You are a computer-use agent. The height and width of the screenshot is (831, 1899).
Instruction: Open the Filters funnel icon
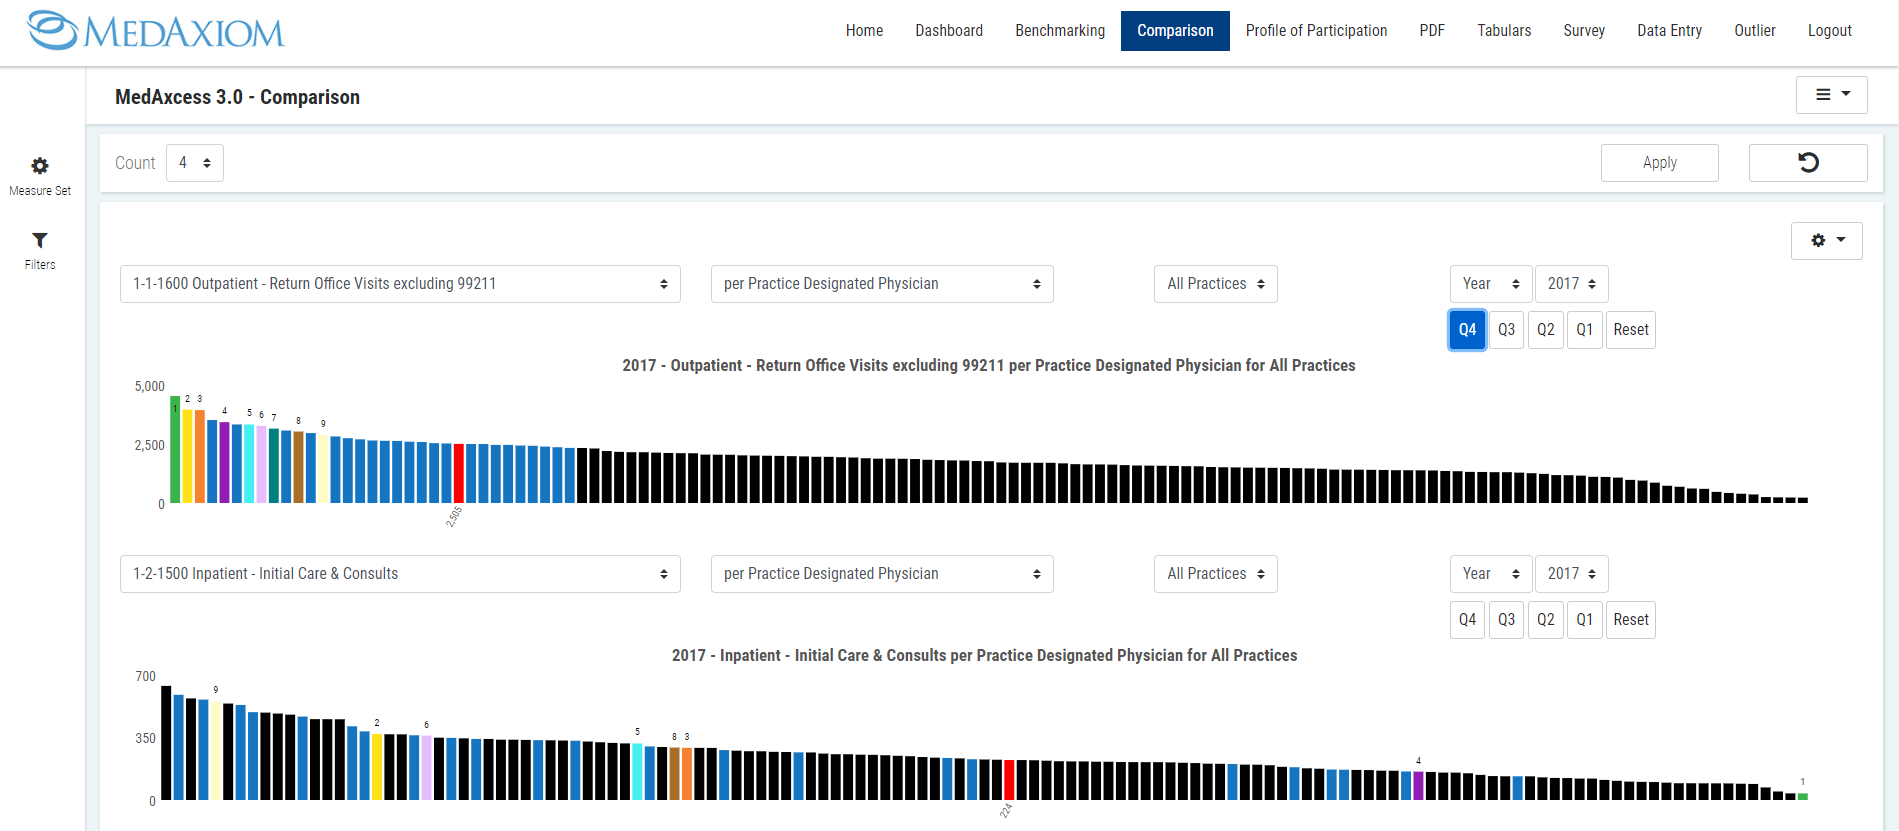(x=40, y=241)
